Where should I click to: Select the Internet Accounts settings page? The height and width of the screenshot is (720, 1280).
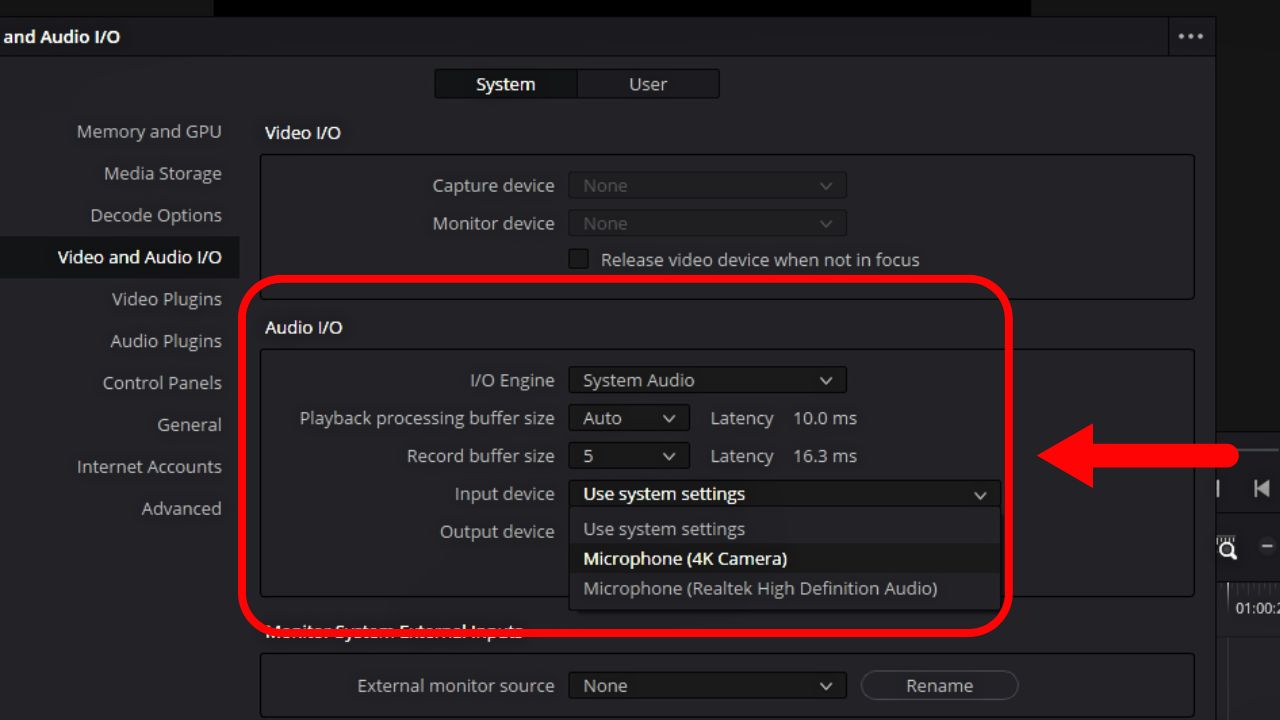tap(149, 466)
